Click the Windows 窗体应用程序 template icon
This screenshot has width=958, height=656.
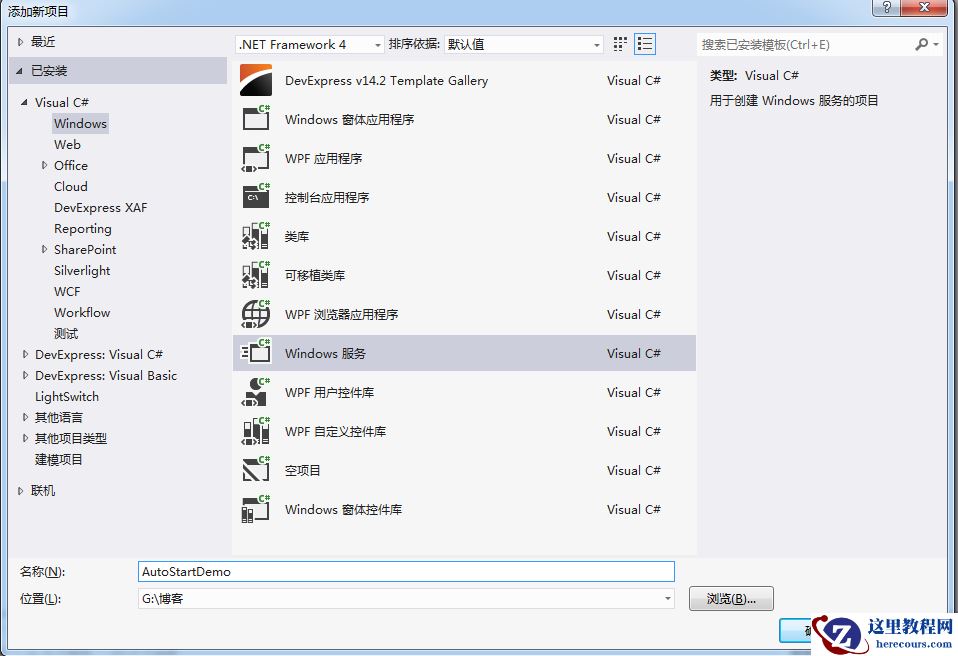(256, 118)
